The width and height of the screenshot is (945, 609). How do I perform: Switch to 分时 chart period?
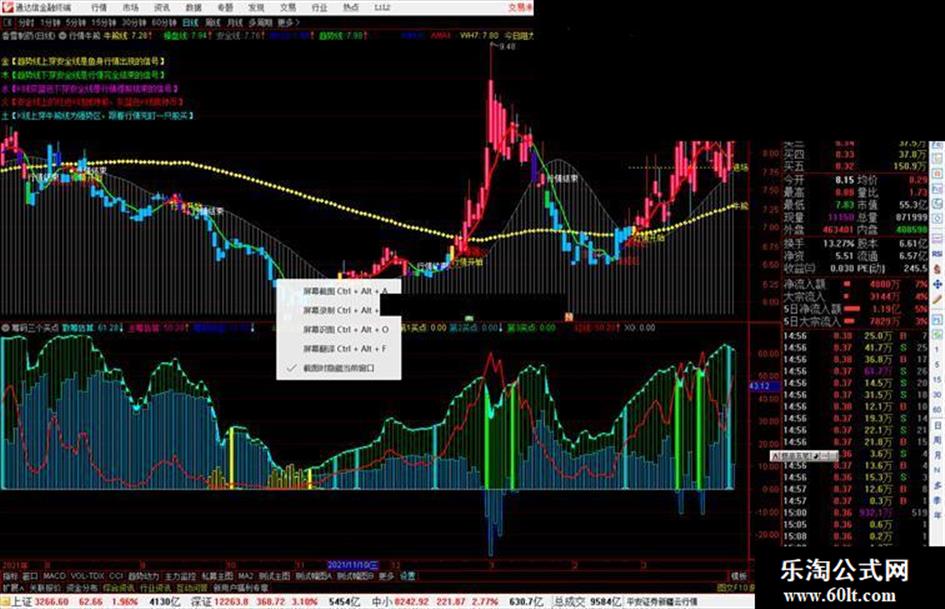coord(26,22)
